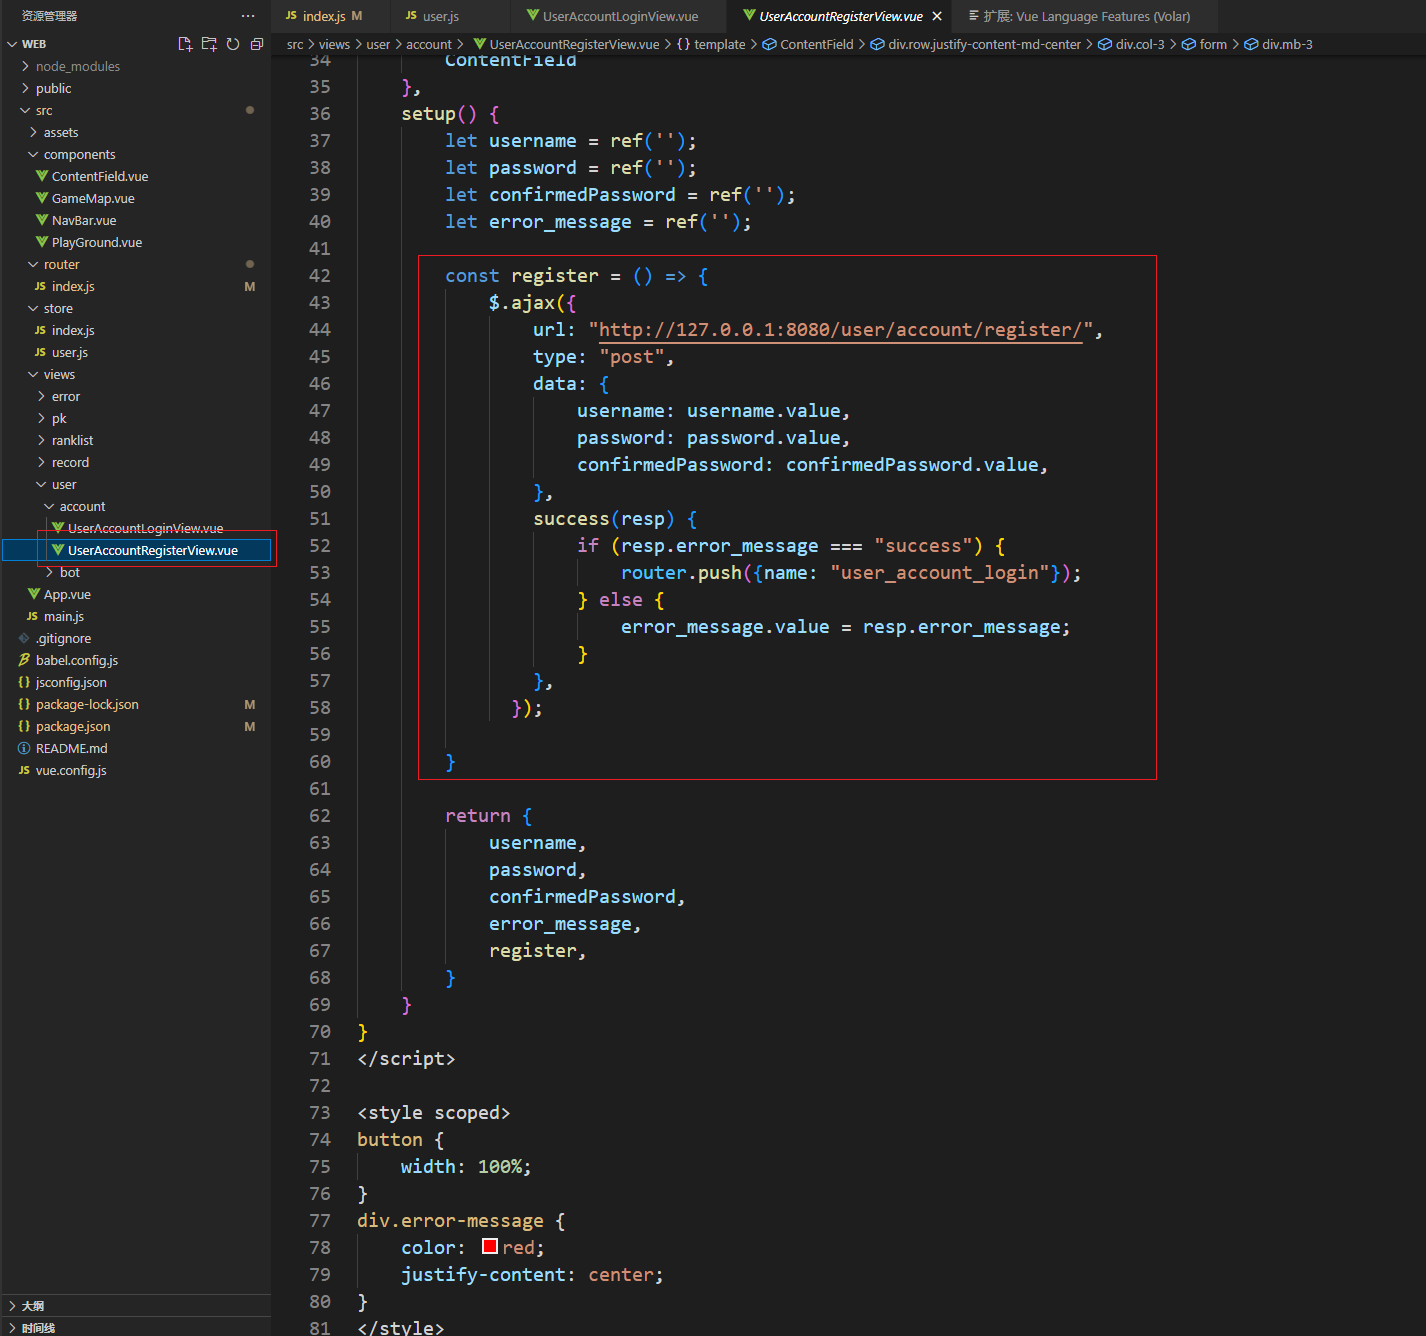Open ContentField.vue from the file tree
This screenshot has width=1426, height=1336.
(100, 176)
